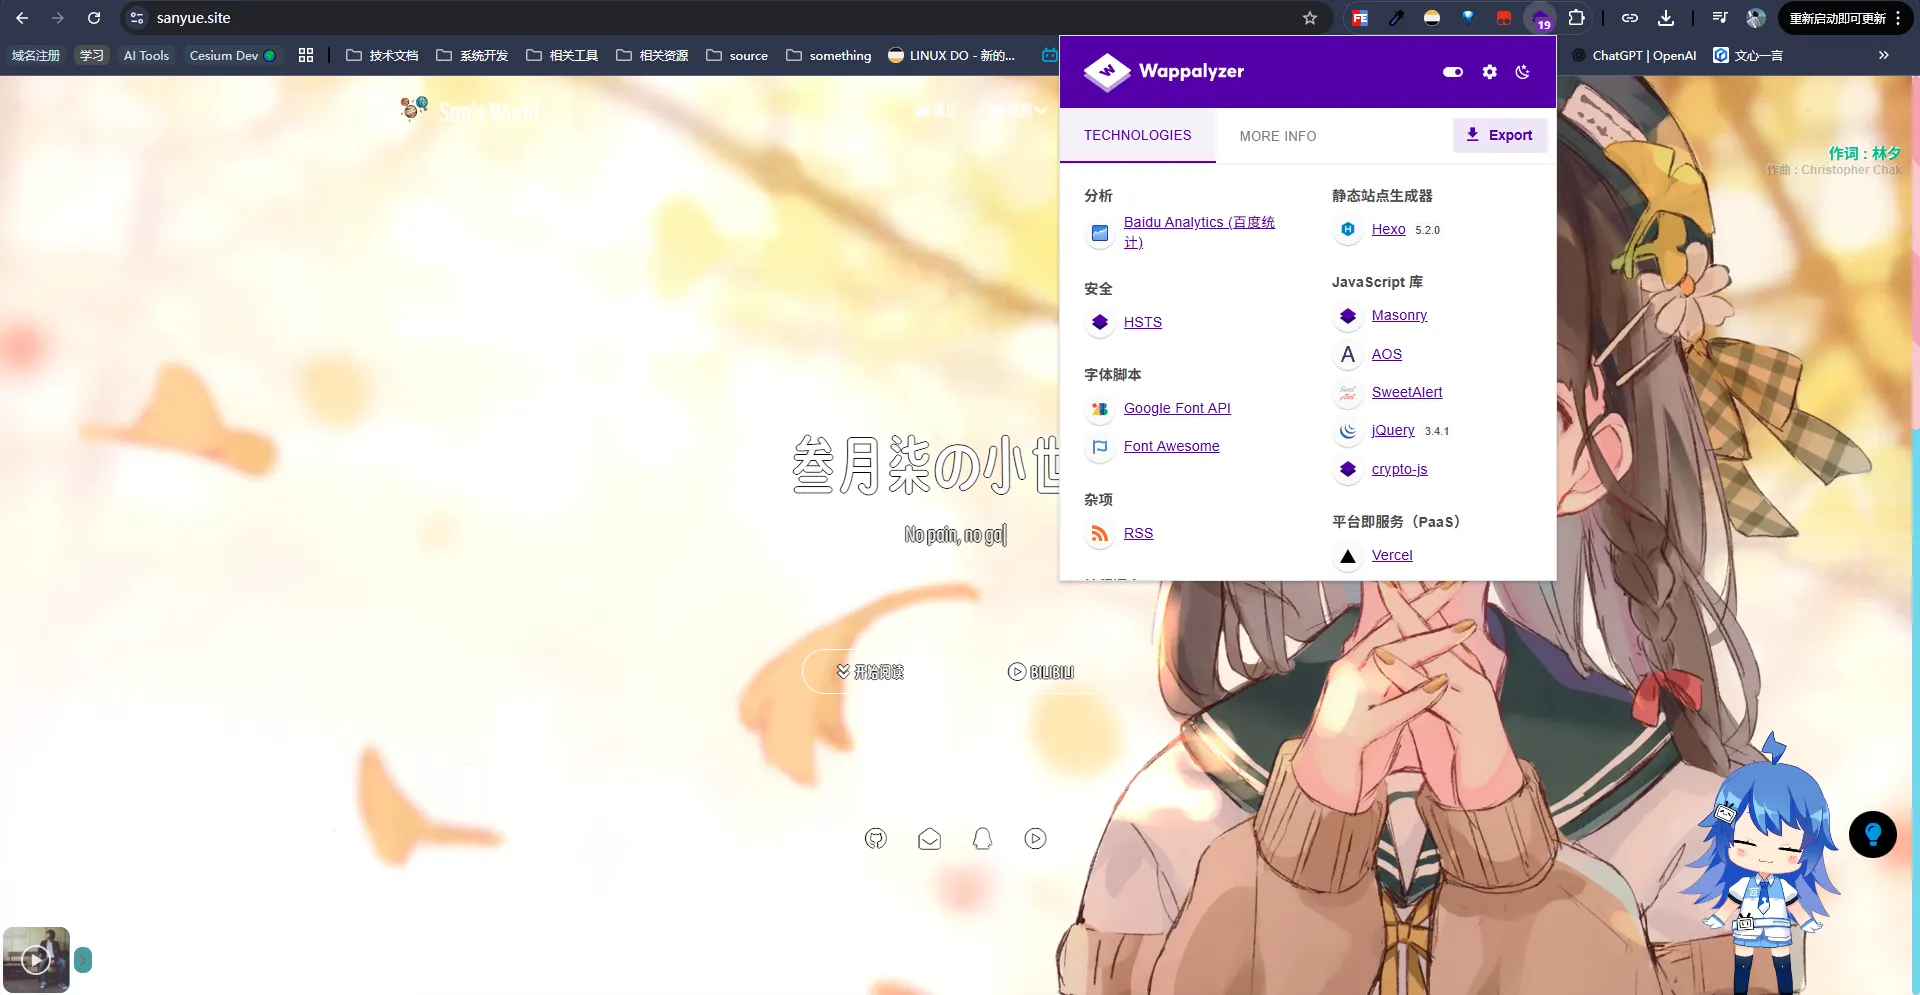Open the QQ contact icon
Screen dimensions: 1920x995
pos(982,838)
